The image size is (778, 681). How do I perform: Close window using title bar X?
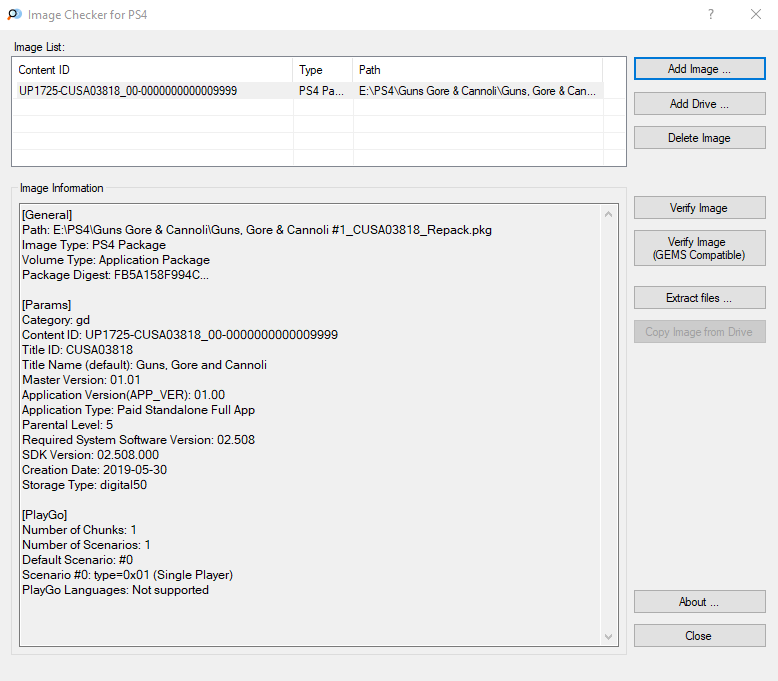pos(756,14)
